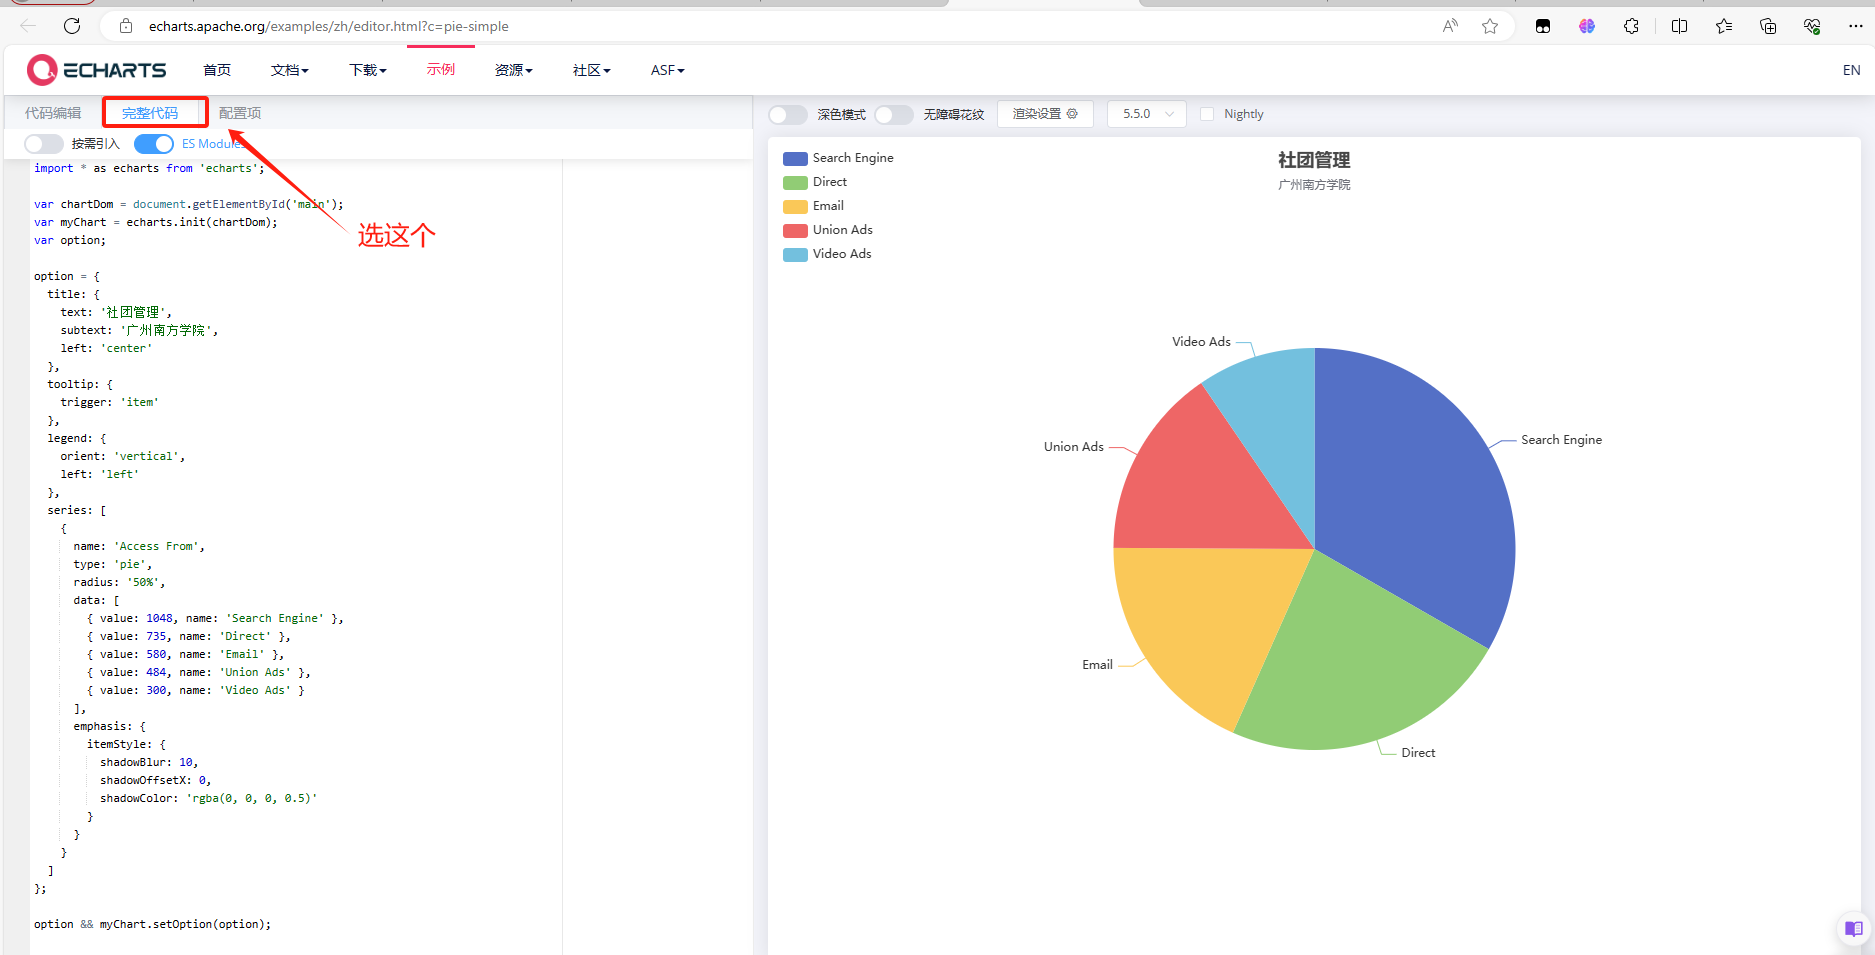Open the 渲染设置 gear settings icon
The height and width of the screenshot is (955, 1875).
coord(1071,114)
